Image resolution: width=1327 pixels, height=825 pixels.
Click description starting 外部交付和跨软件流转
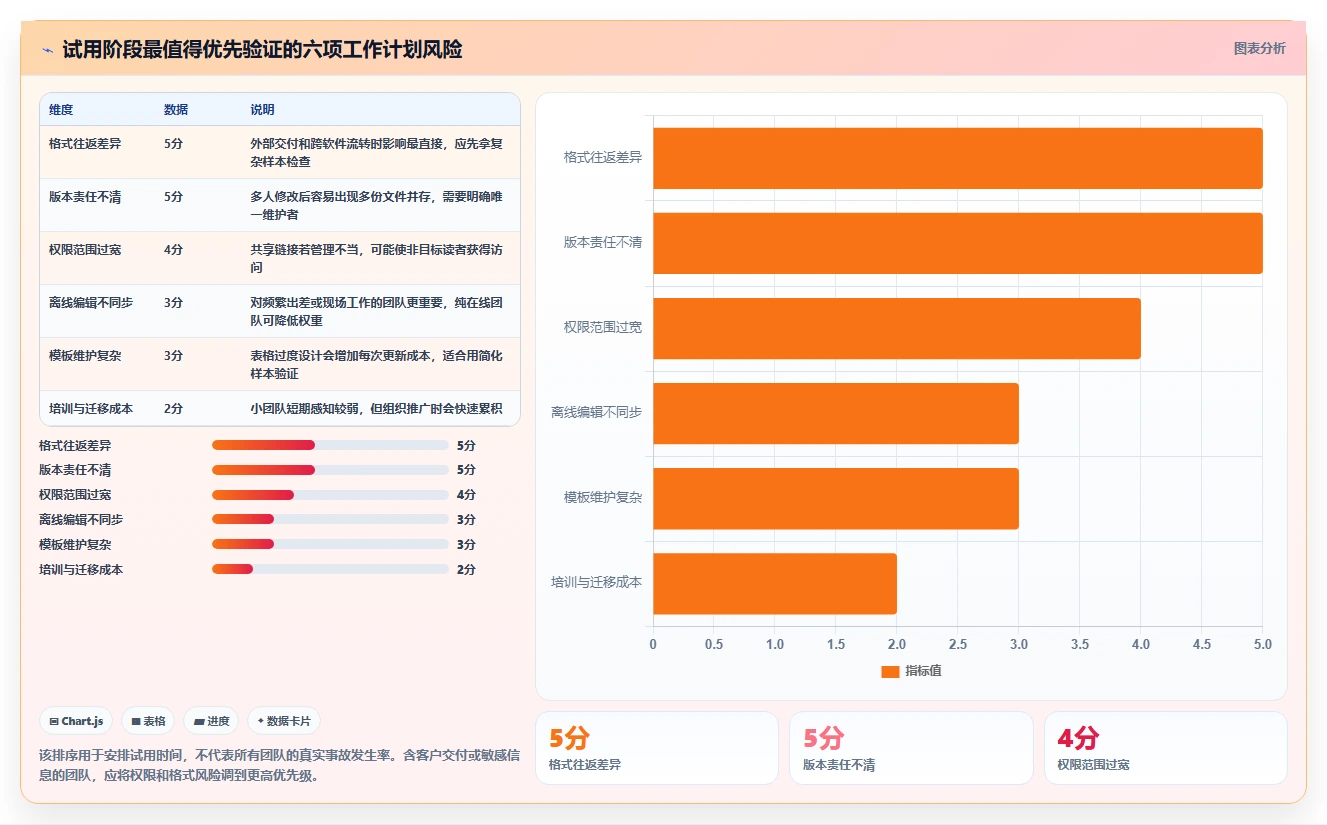pyautogui.click(x=377, y=152)
